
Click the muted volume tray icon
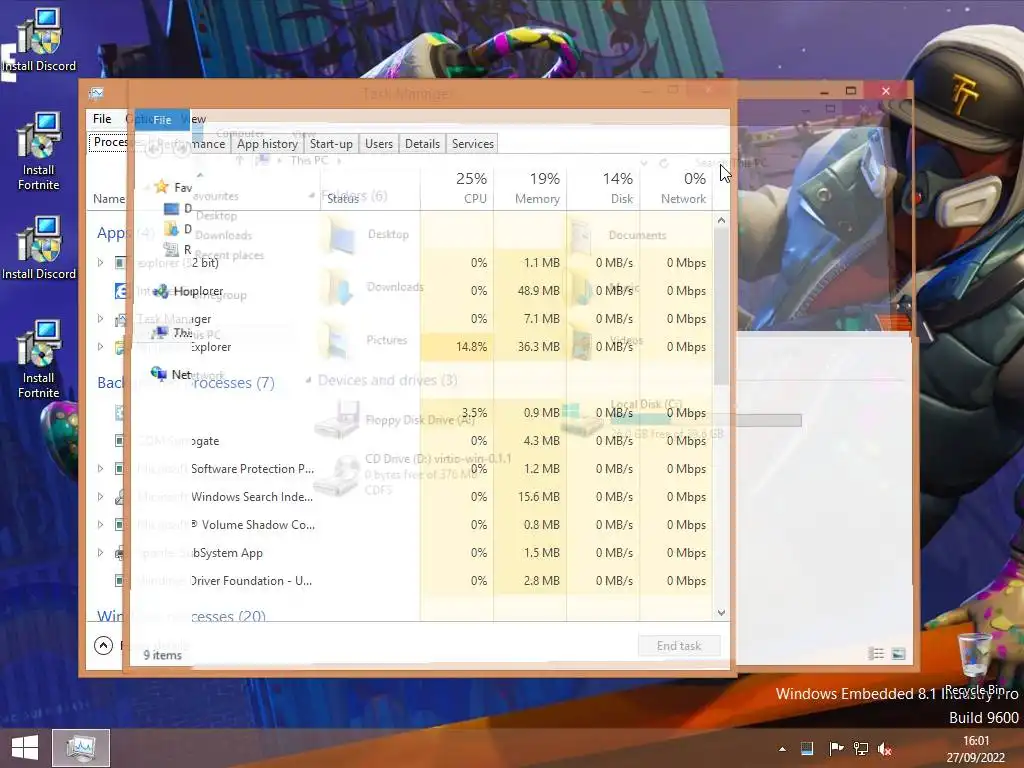click(x=885, y=749)
